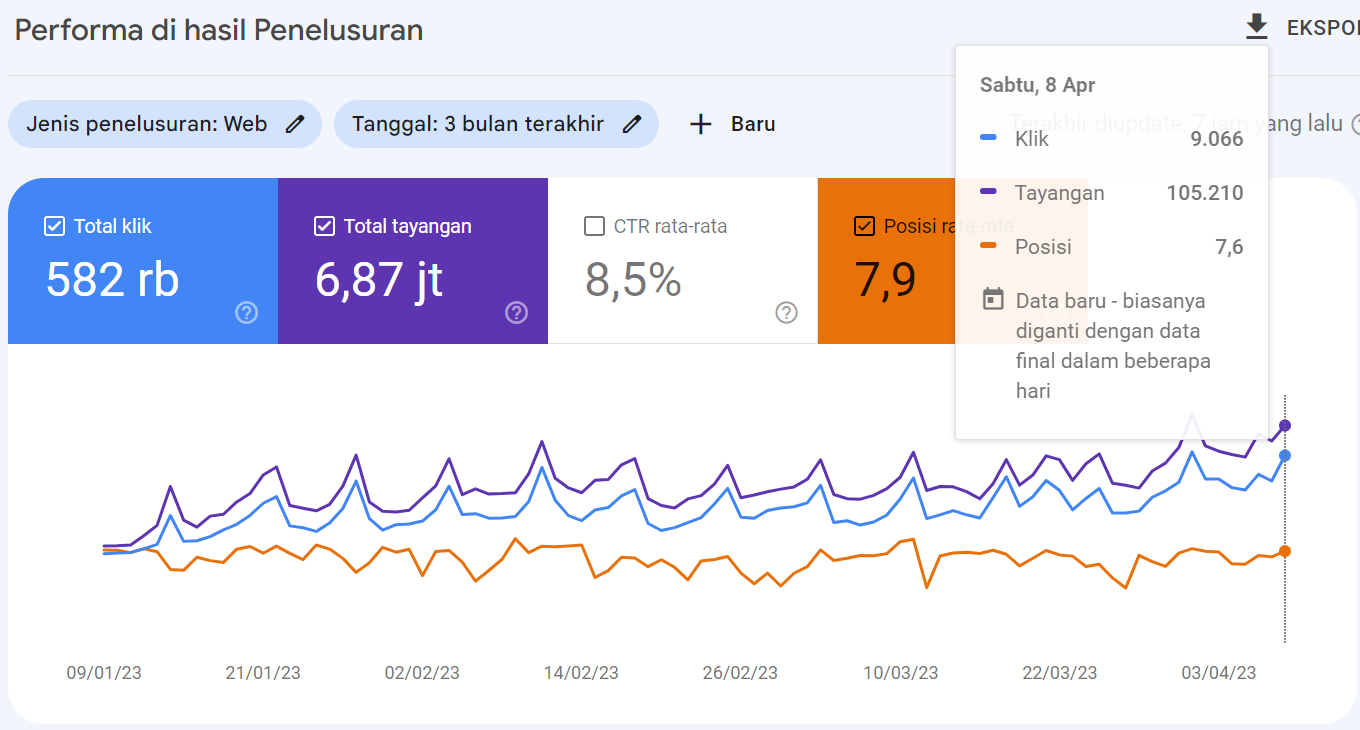Image resolution: width=1360 pixels, height=730 pixels.
Task: Click the orange Posisi legend dash in tooltip
Action: coord(988,244)
